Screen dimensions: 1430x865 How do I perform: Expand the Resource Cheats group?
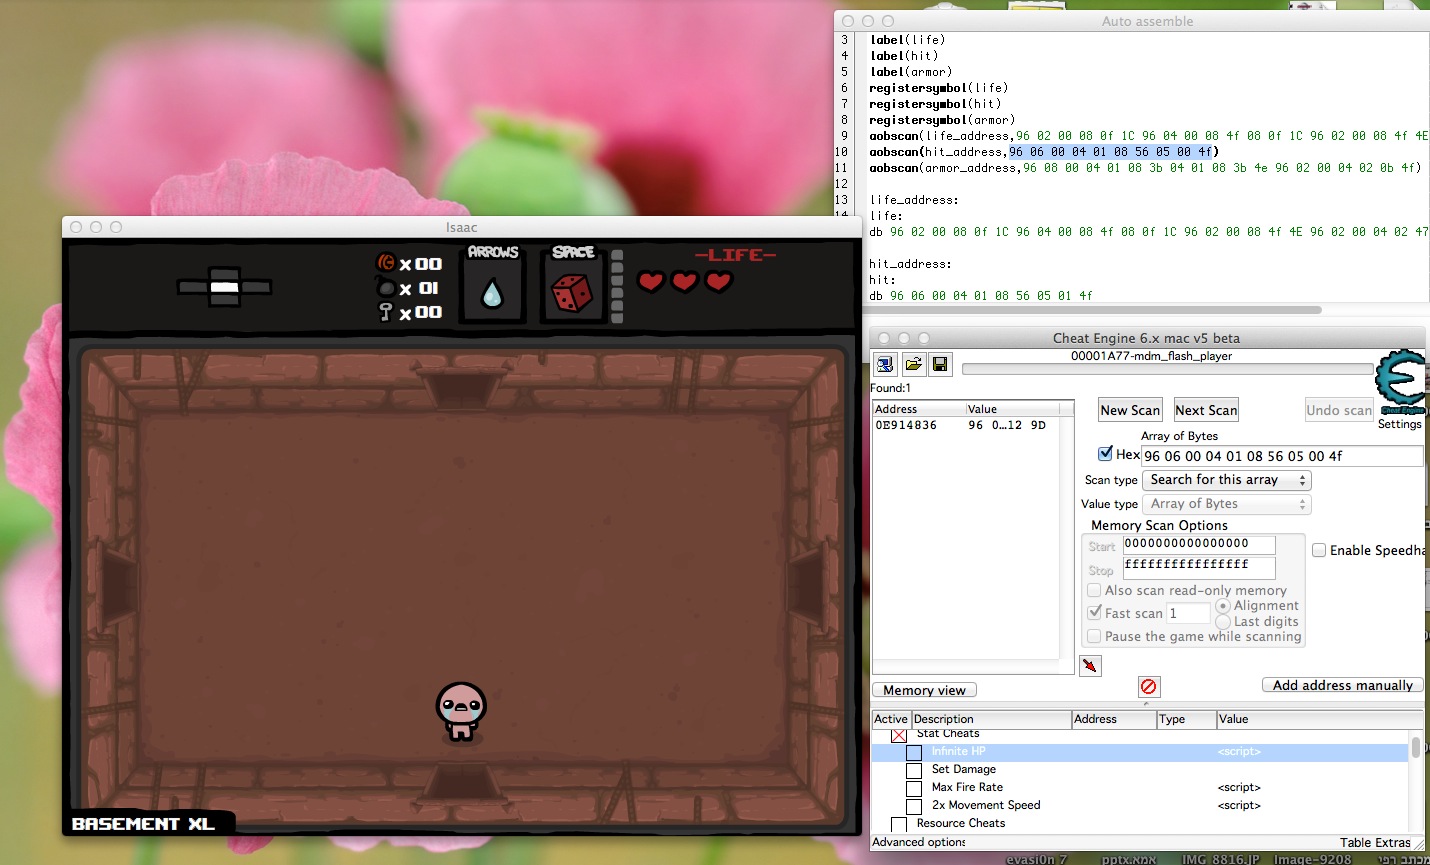click(x=899, y=824)
